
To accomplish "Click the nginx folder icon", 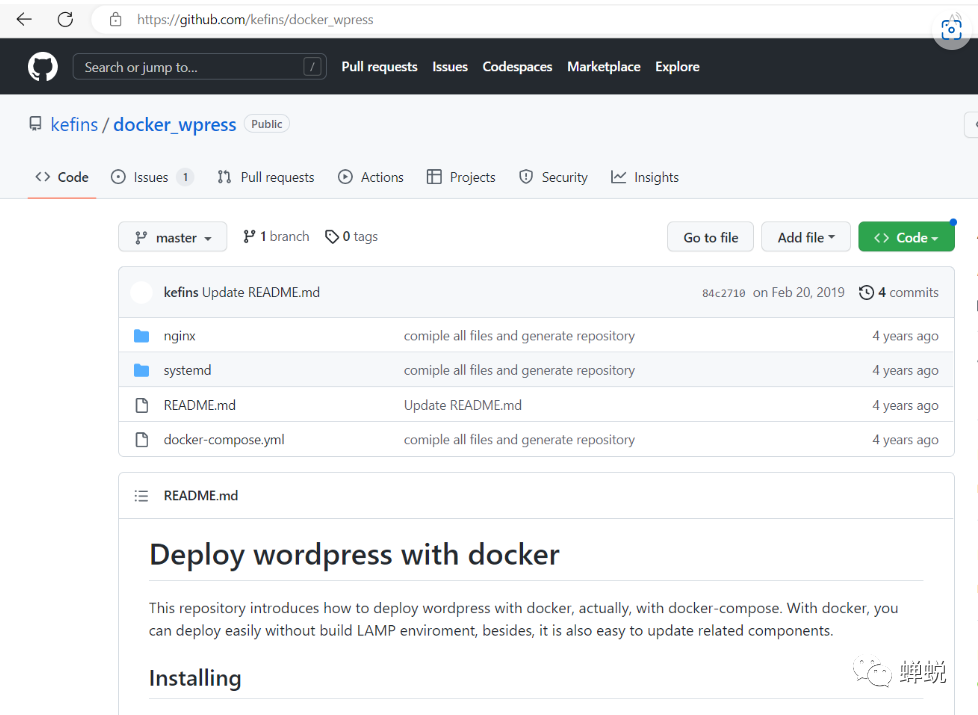I will click(141, 336).
